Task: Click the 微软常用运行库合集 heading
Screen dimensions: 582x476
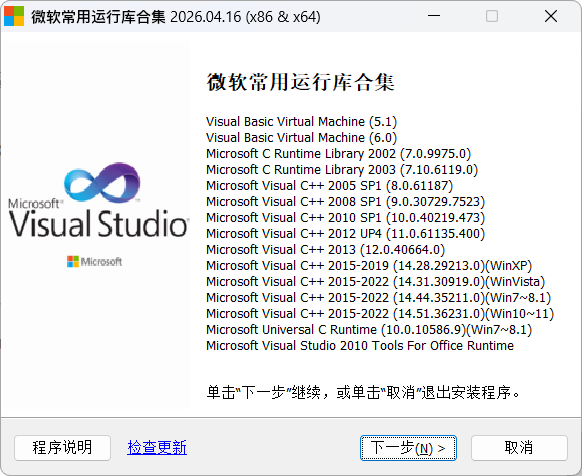Action: [x=300, y=82]
